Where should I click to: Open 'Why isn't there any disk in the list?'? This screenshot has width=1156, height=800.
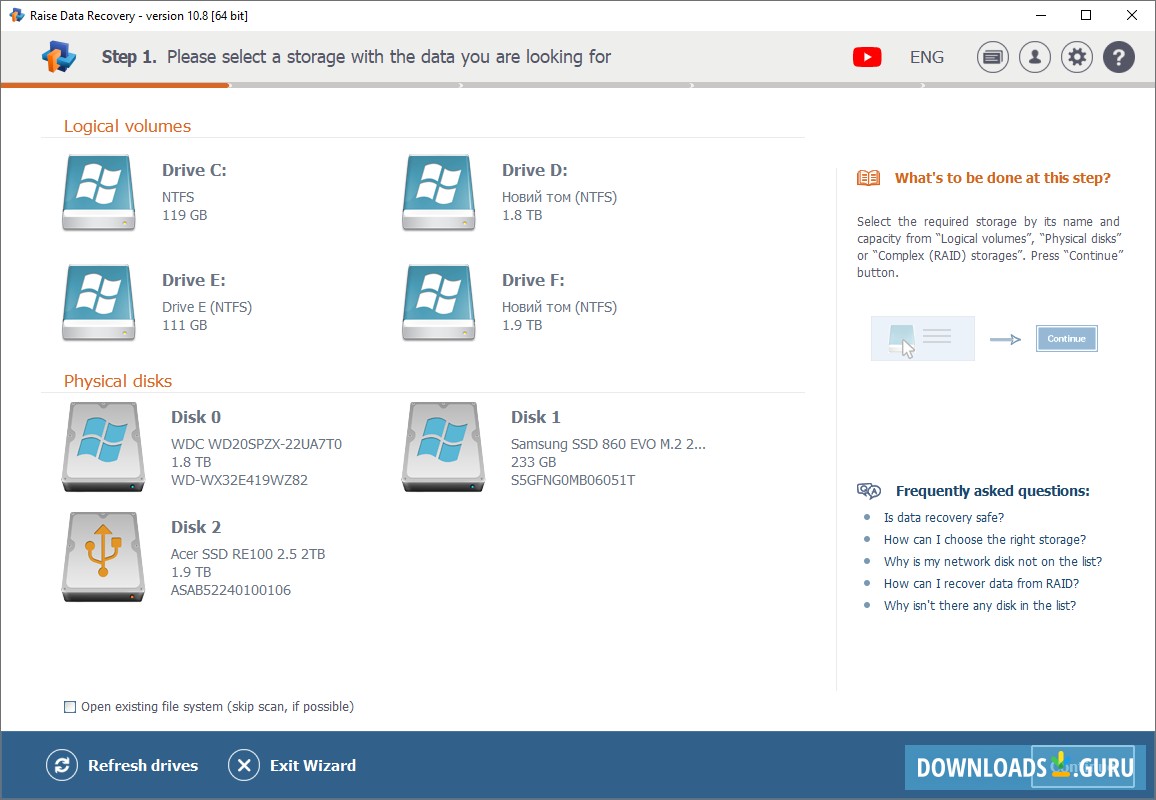(980, 605)
